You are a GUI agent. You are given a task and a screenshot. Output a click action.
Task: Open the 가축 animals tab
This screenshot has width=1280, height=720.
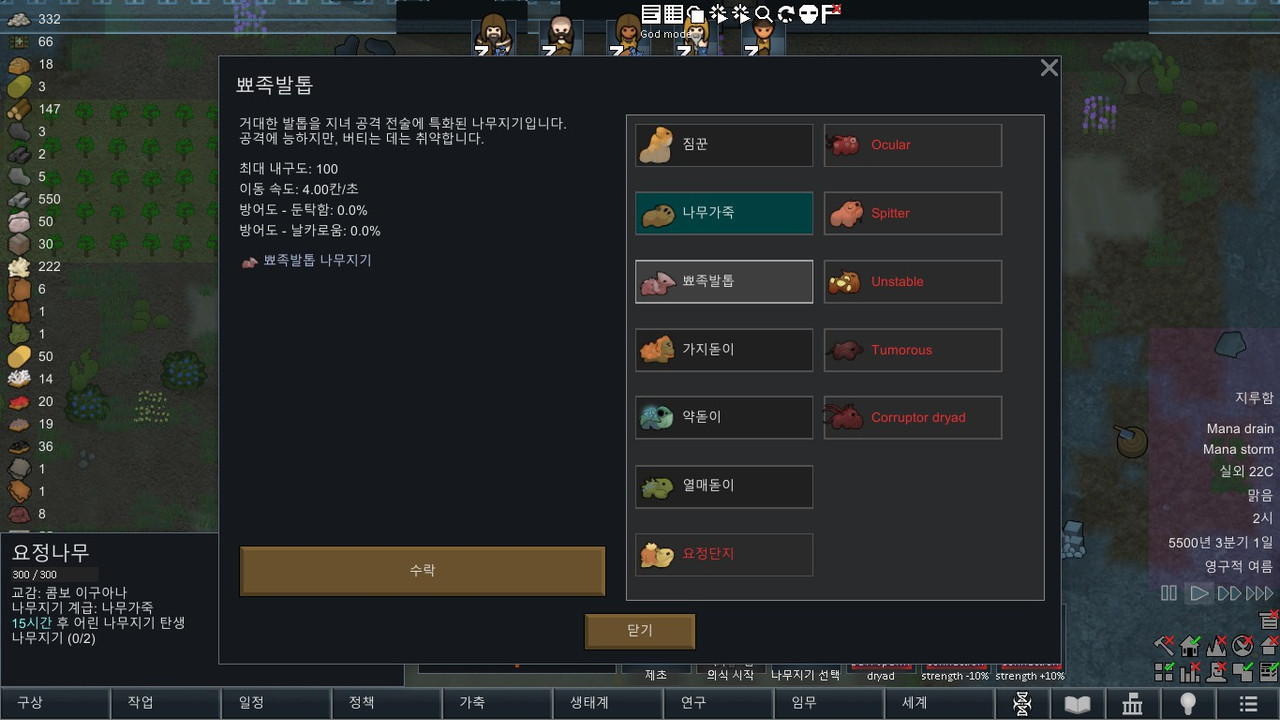pyautogui.click(x=472, y=703)
